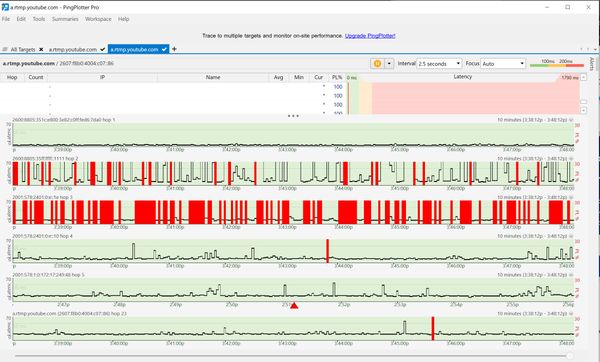
Task: Switch to the inactive a.rtmp.youtube.com tab
Action: pos(73,49)
